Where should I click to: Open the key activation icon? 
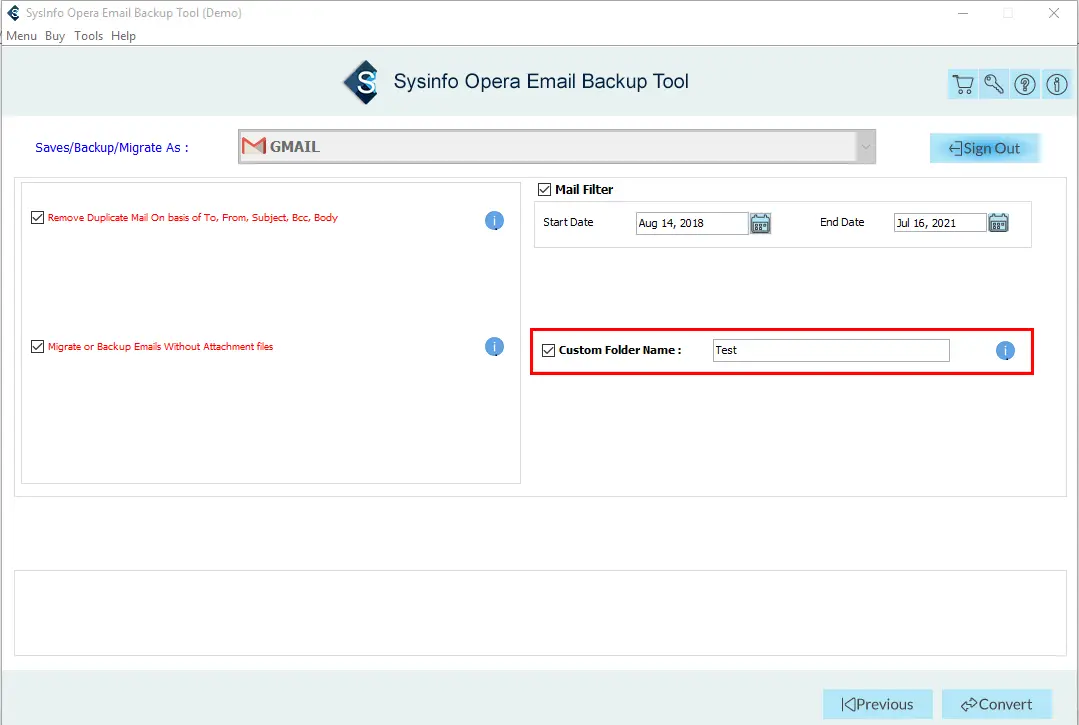[994, 85]
